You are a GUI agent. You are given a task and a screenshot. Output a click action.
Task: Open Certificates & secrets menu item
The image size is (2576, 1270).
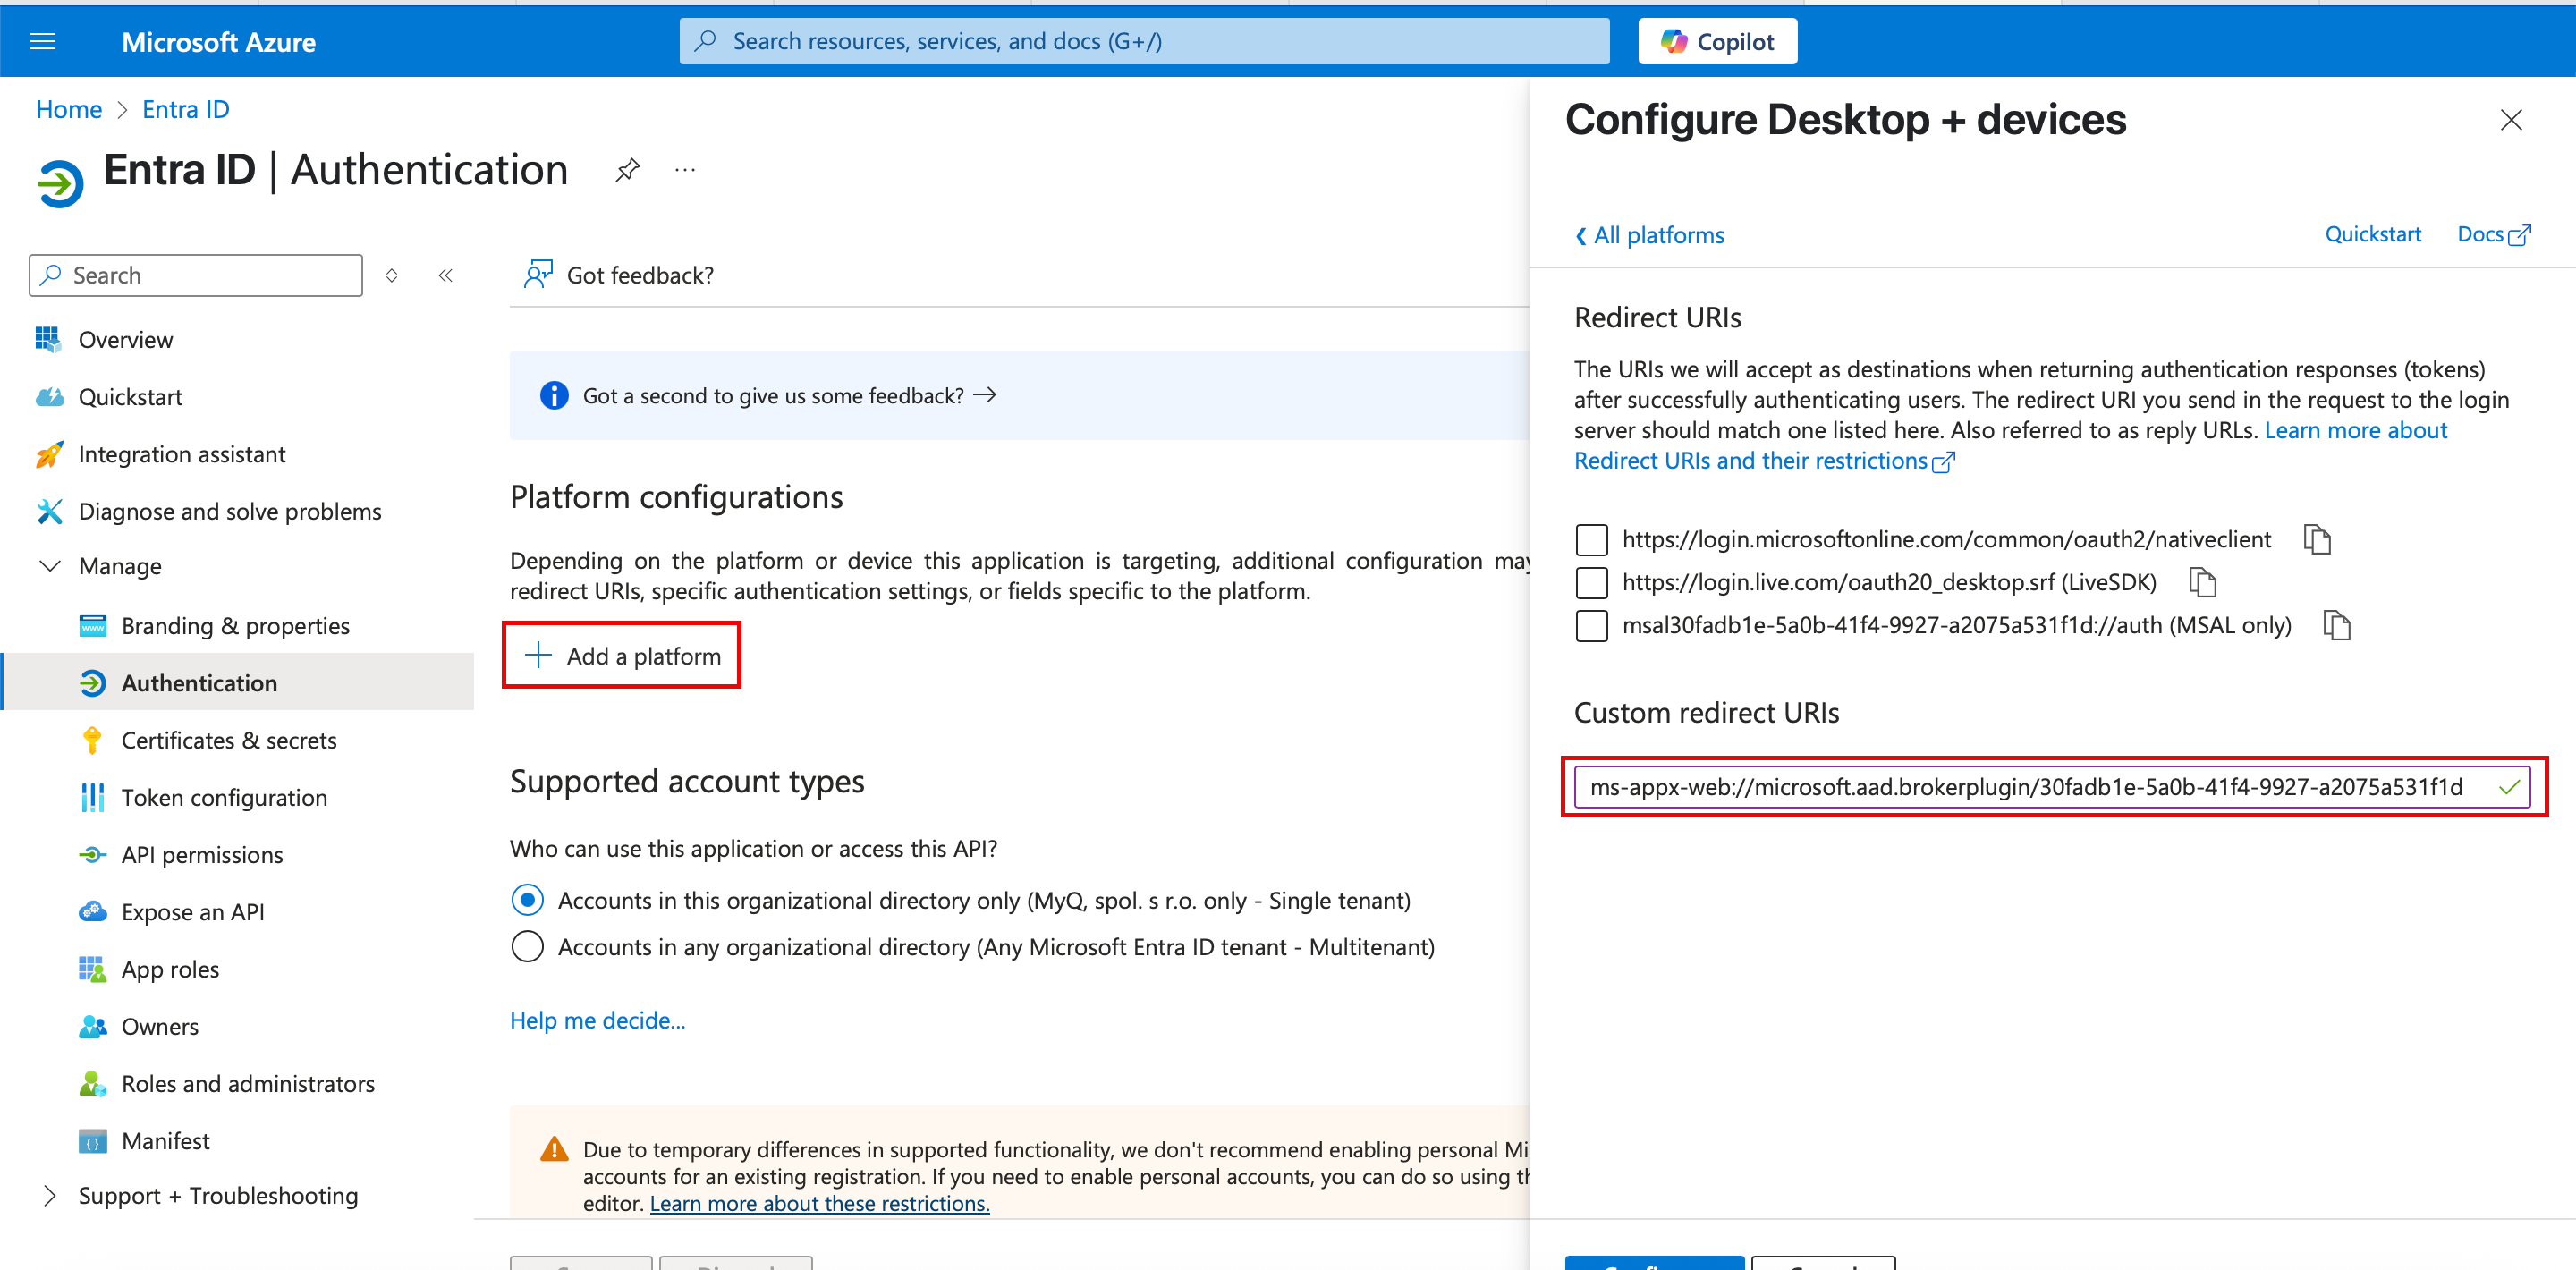(x=228, y=740)
